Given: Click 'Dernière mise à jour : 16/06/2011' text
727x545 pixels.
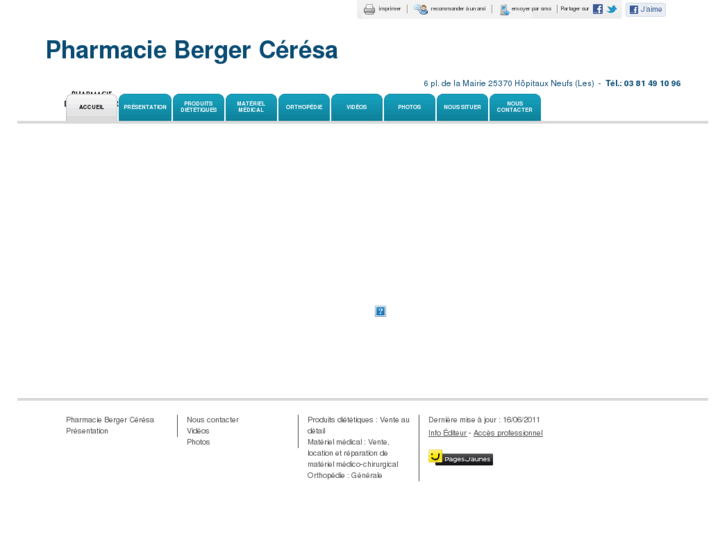Looking at the screenshot, I should [484, 420].
